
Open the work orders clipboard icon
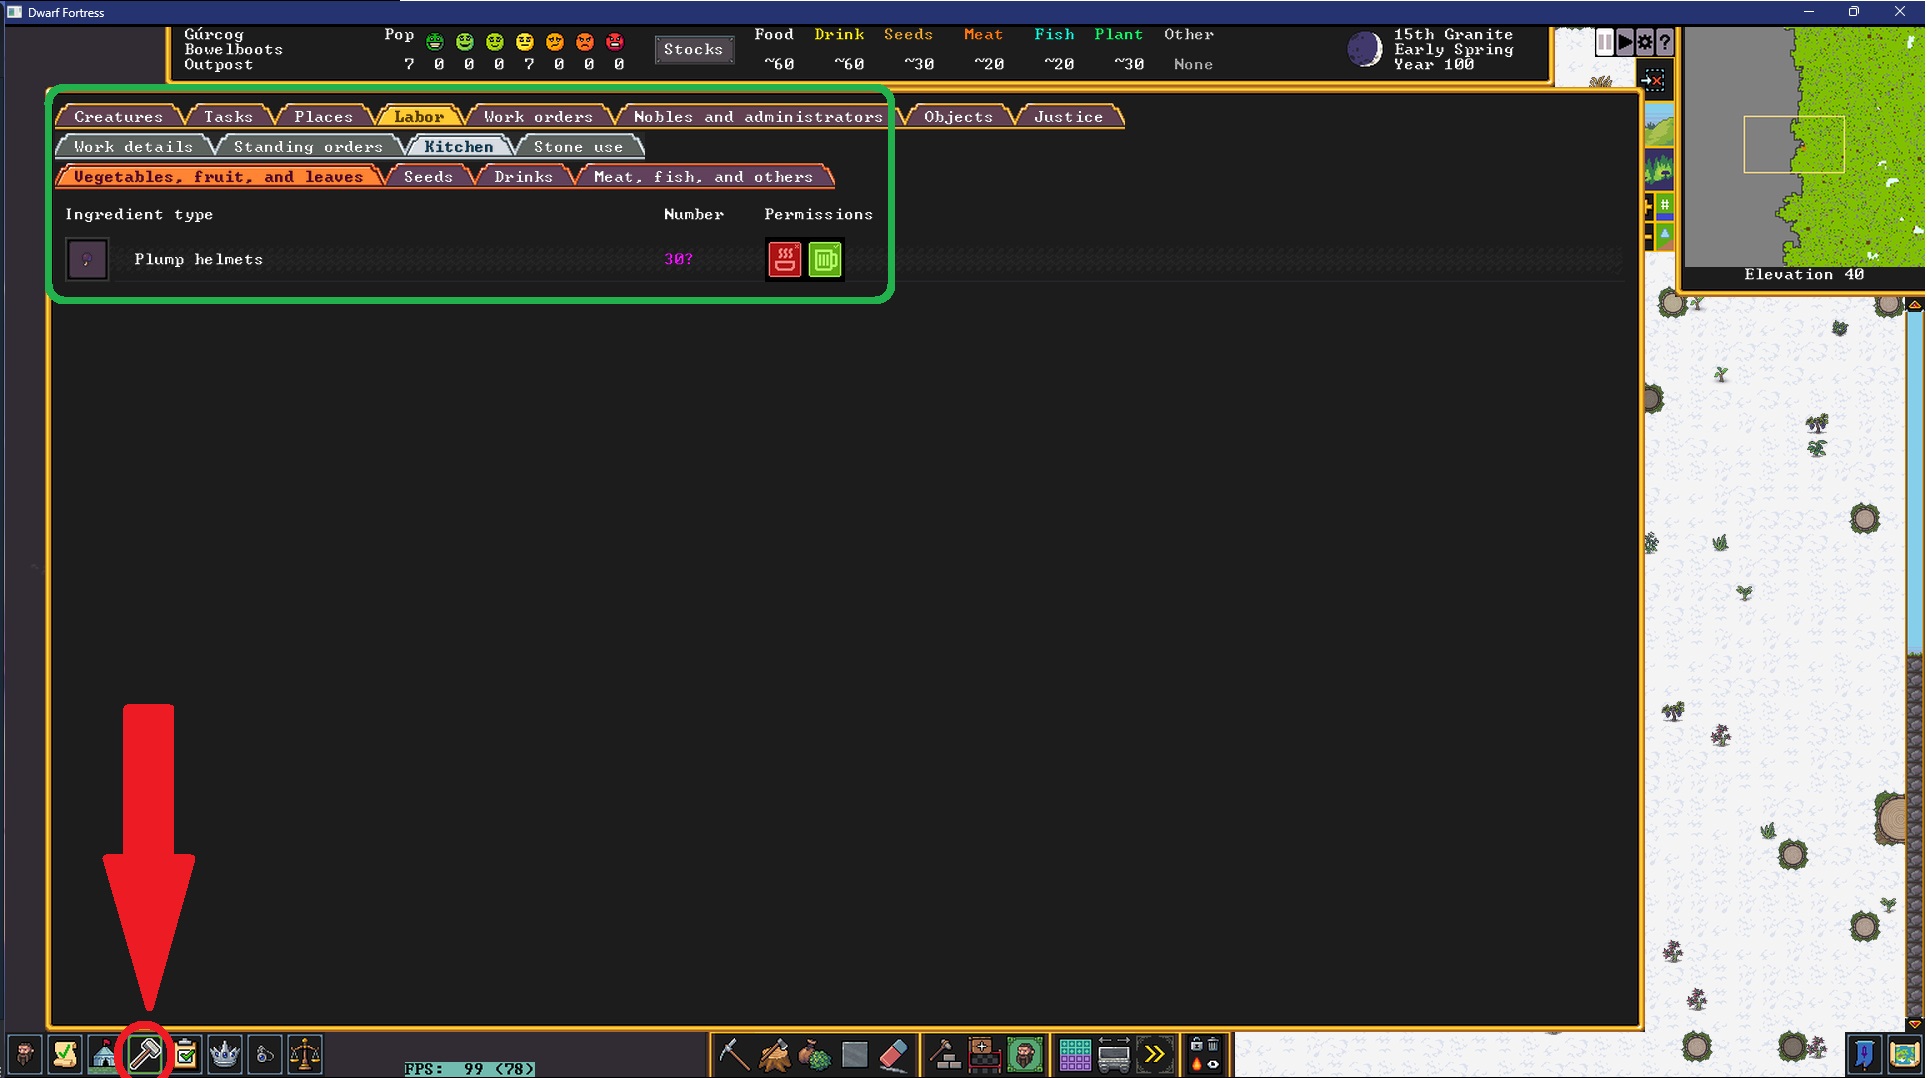185,1054
